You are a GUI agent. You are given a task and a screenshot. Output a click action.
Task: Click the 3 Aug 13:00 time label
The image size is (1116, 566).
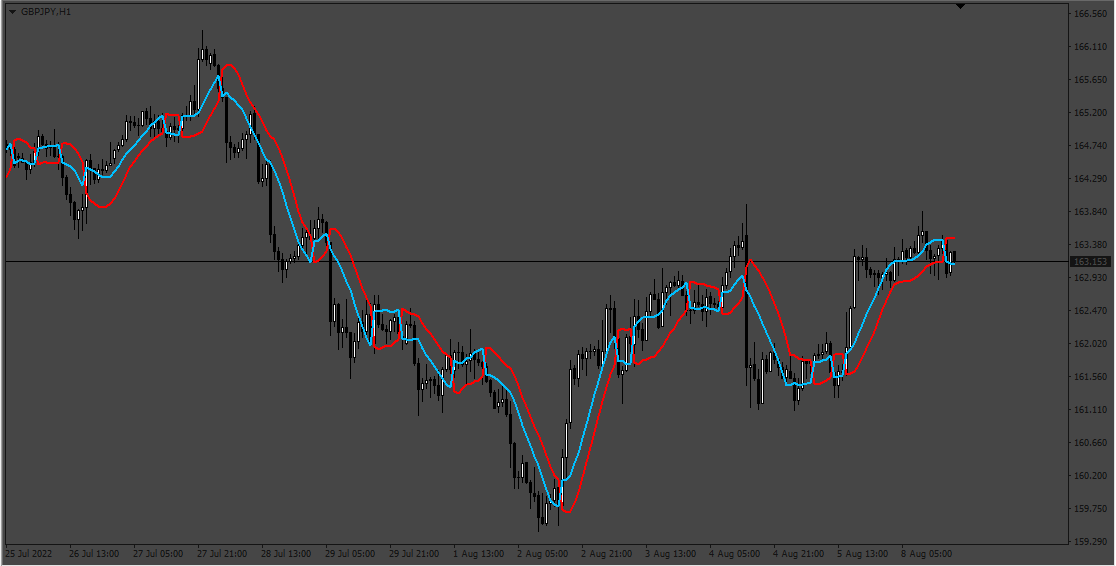[670, 554]
